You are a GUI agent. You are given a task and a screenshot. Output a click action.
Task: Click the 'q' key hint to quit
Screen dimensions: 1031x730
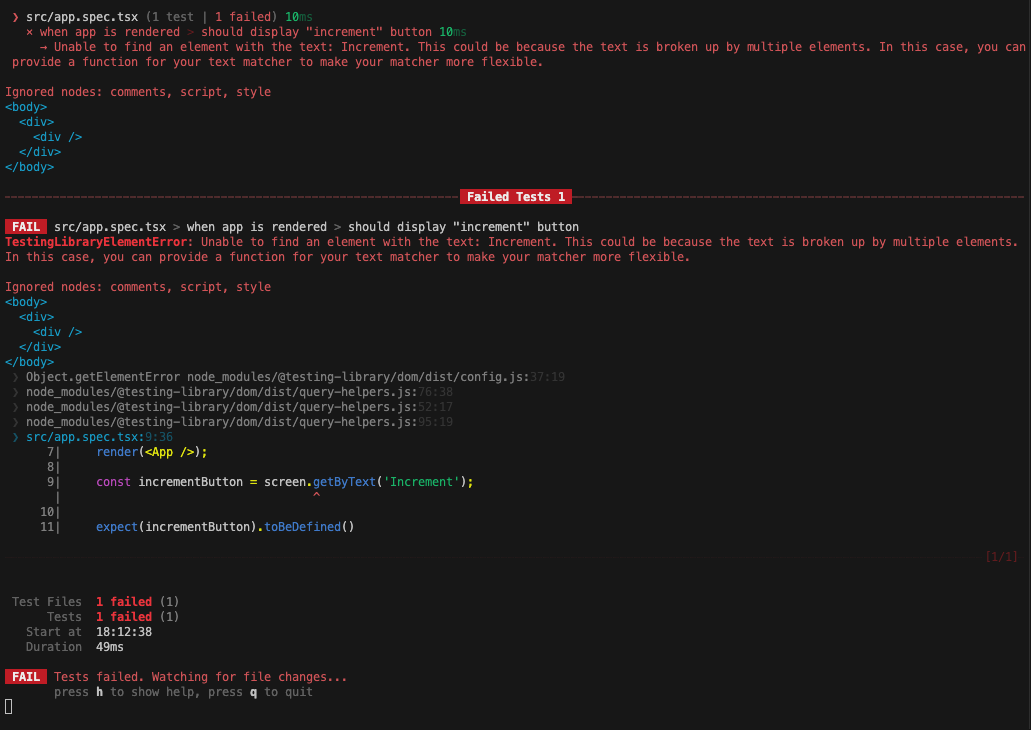click(254, 692)
